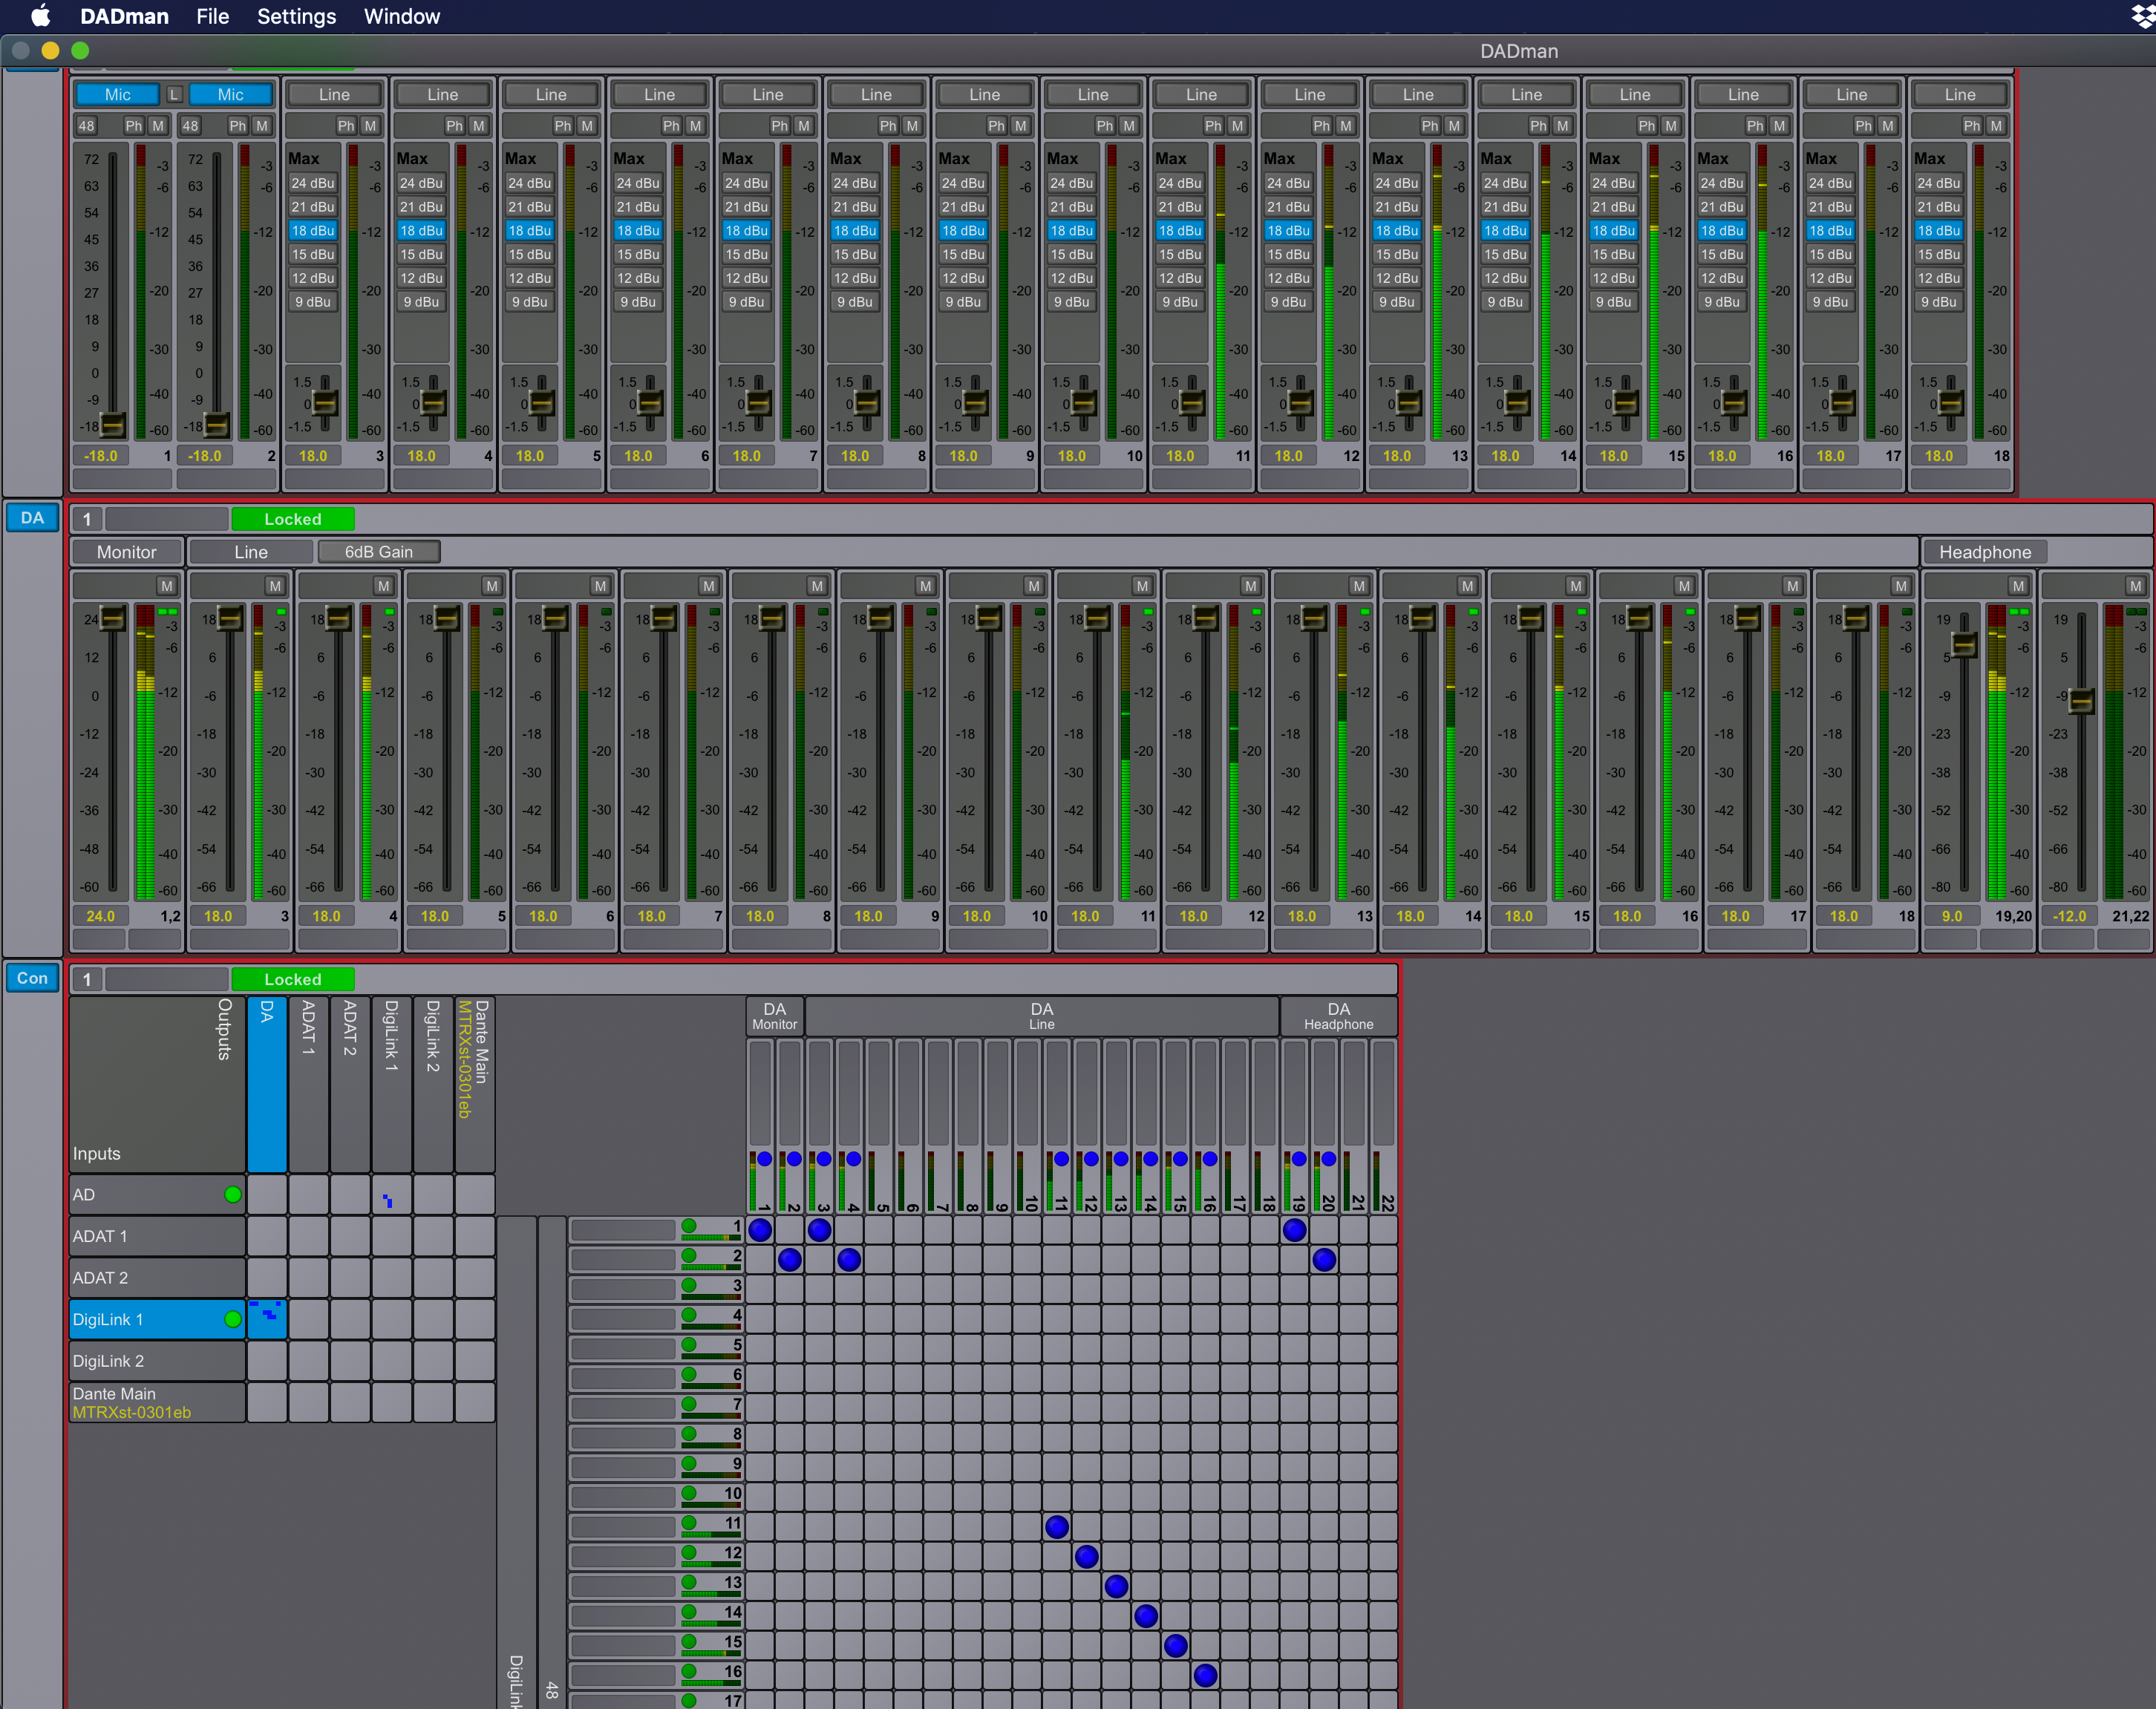The width and height of the screenshot is (2156, 1709).
Task: Click the Mic mode button on AD channel 1
Action: pyautogui.click(x=117, y=94)
